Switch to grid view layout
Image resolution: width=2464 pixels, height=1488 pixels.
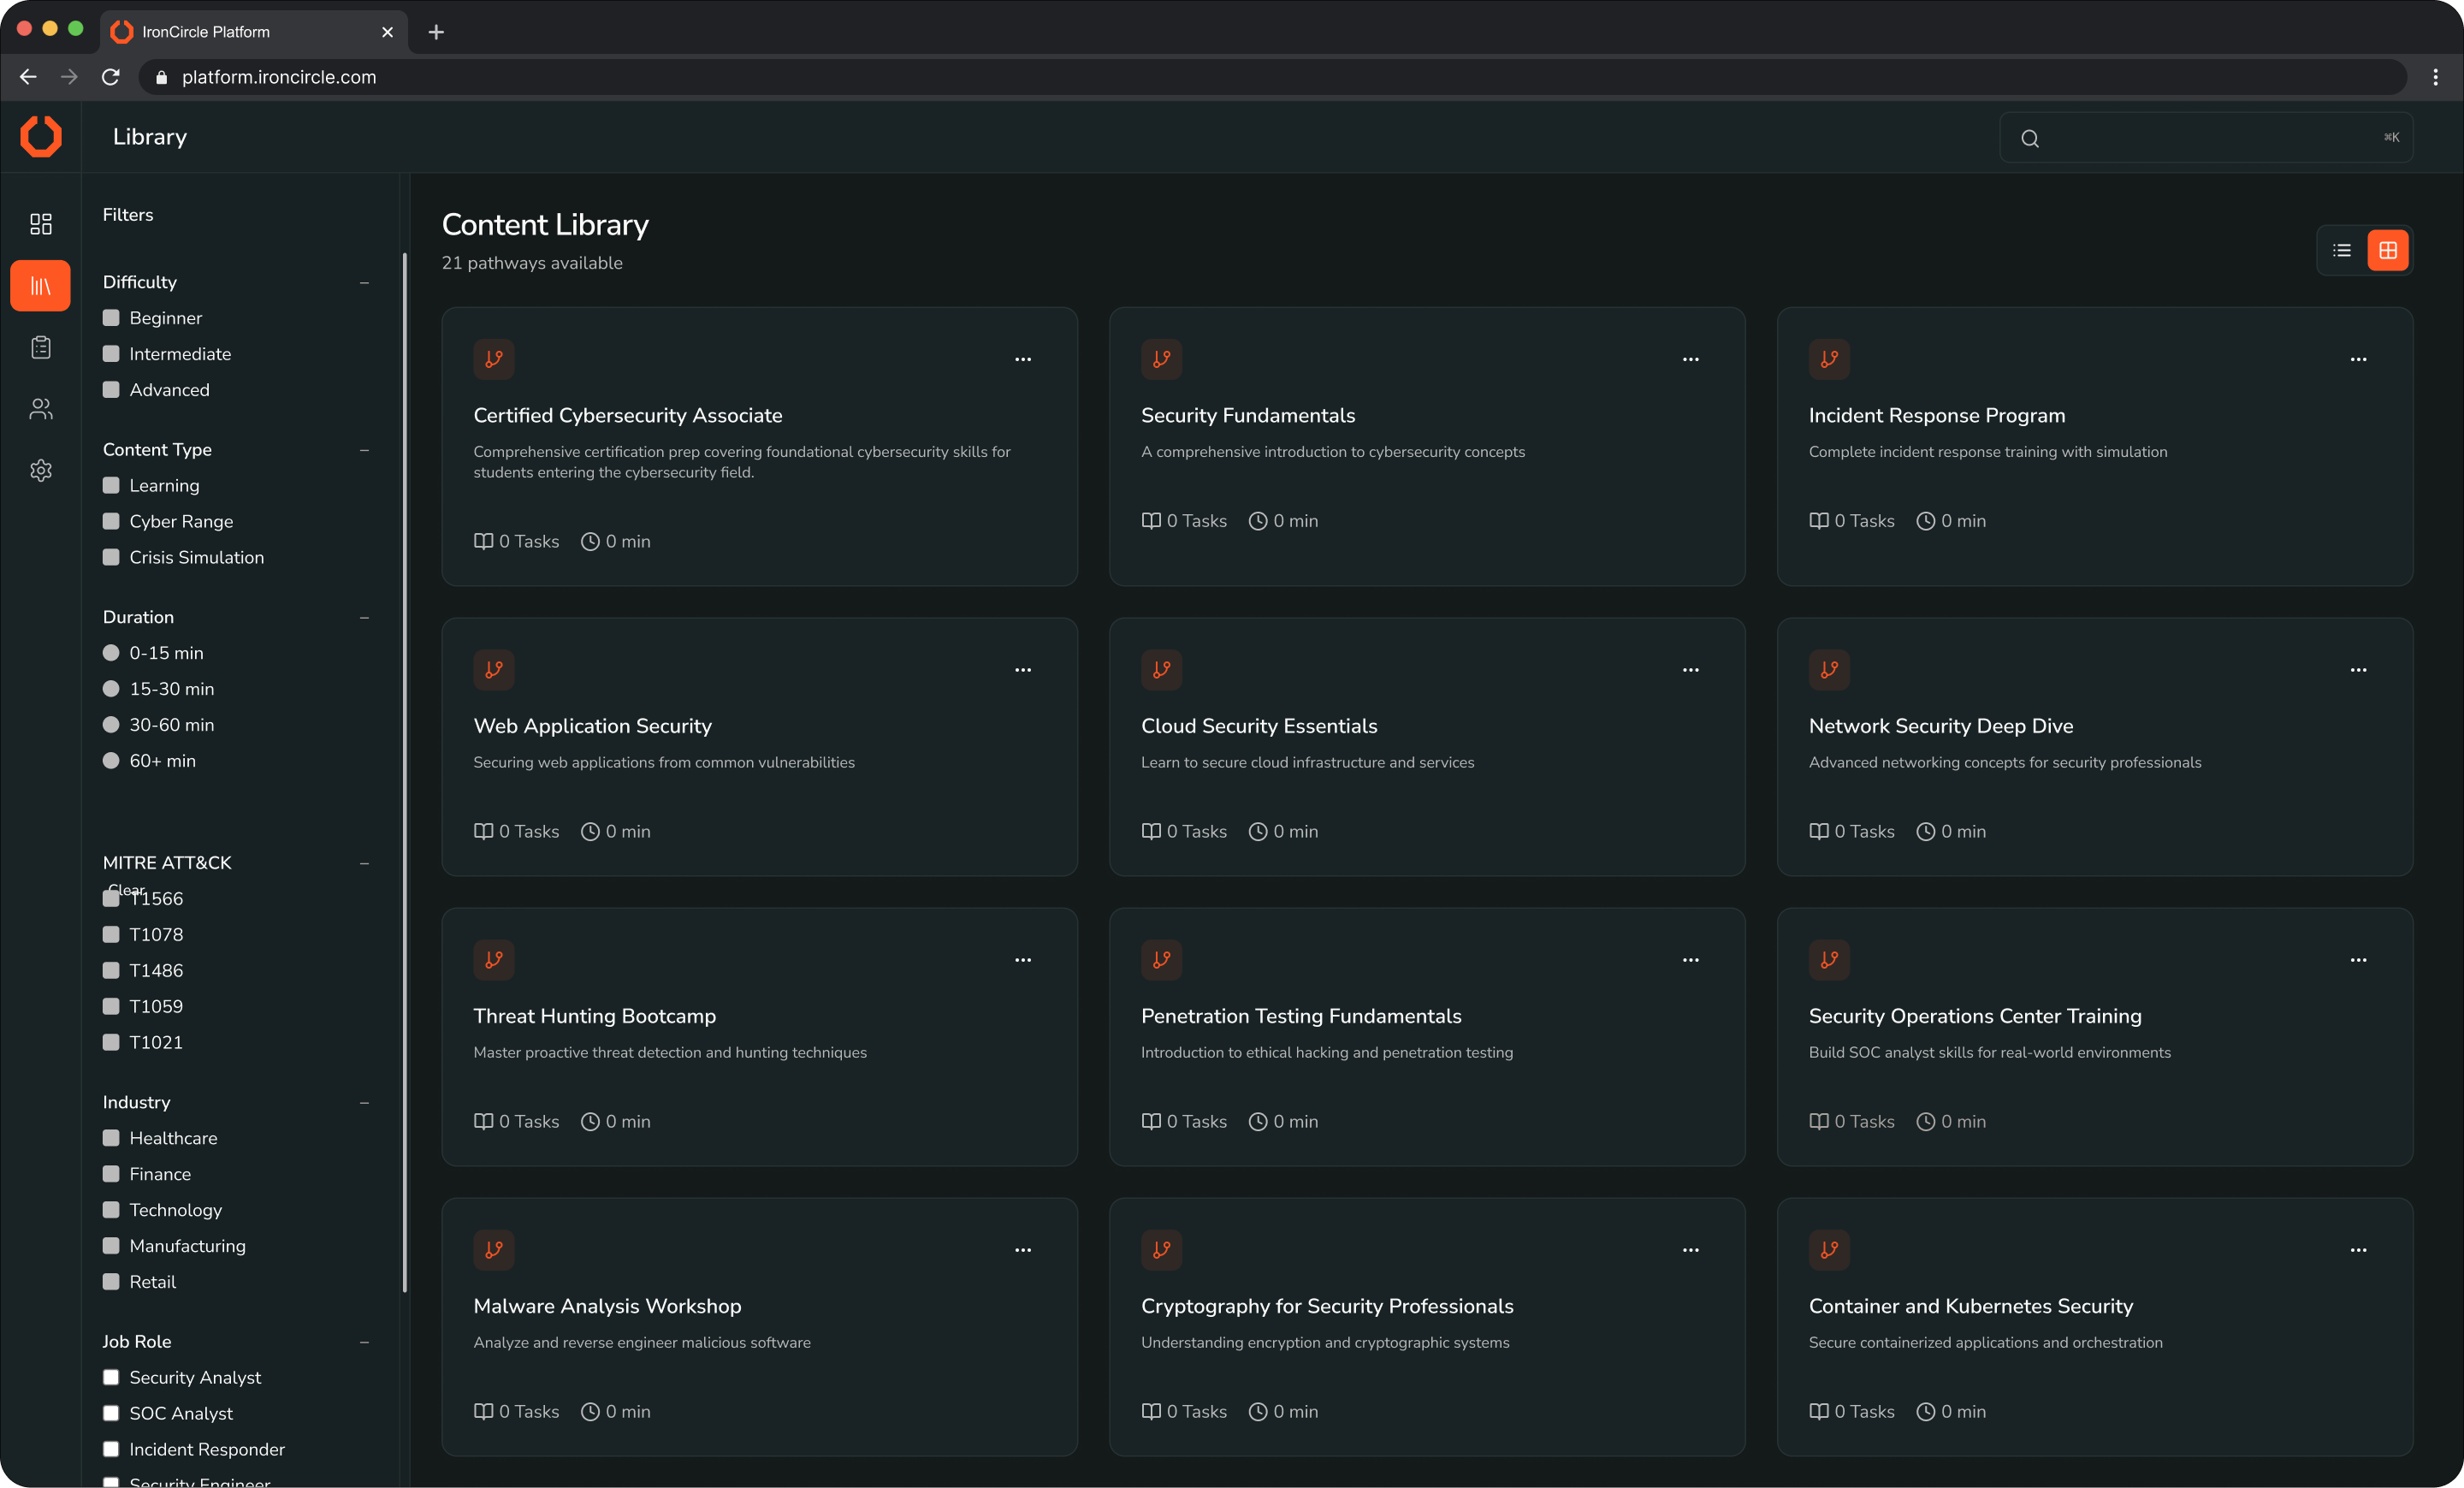2387,251
